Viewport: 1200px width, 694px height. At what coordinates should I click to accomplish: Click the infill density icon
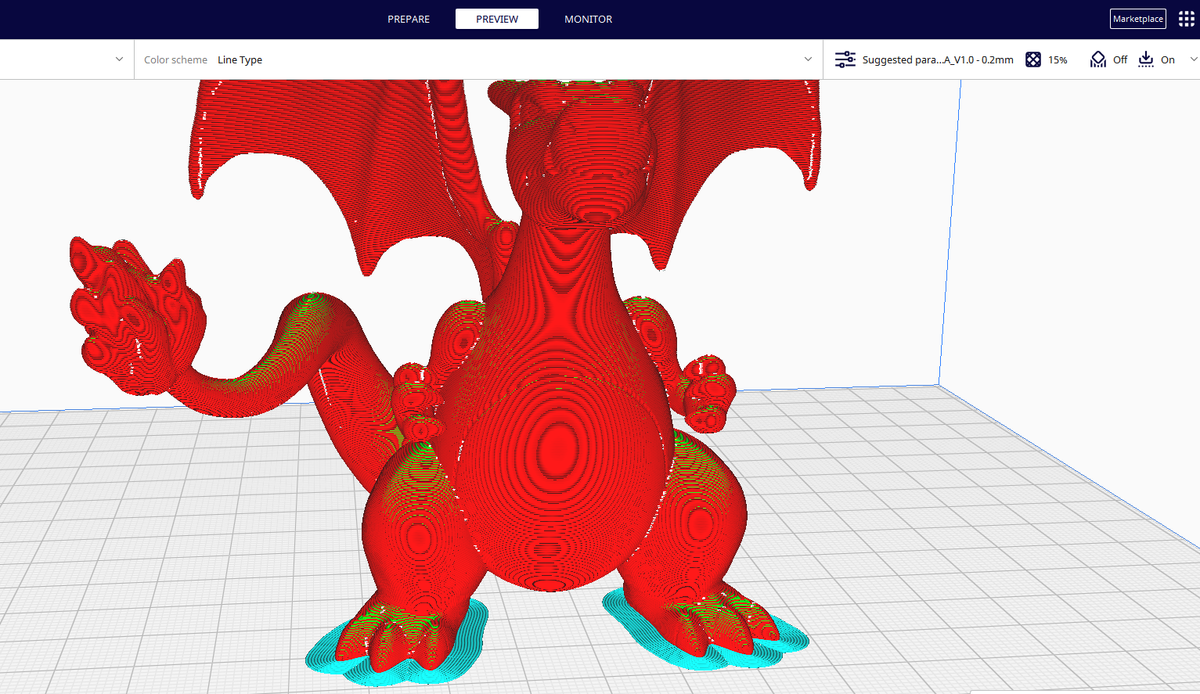pyautogui.click(x=1033, y=59)
